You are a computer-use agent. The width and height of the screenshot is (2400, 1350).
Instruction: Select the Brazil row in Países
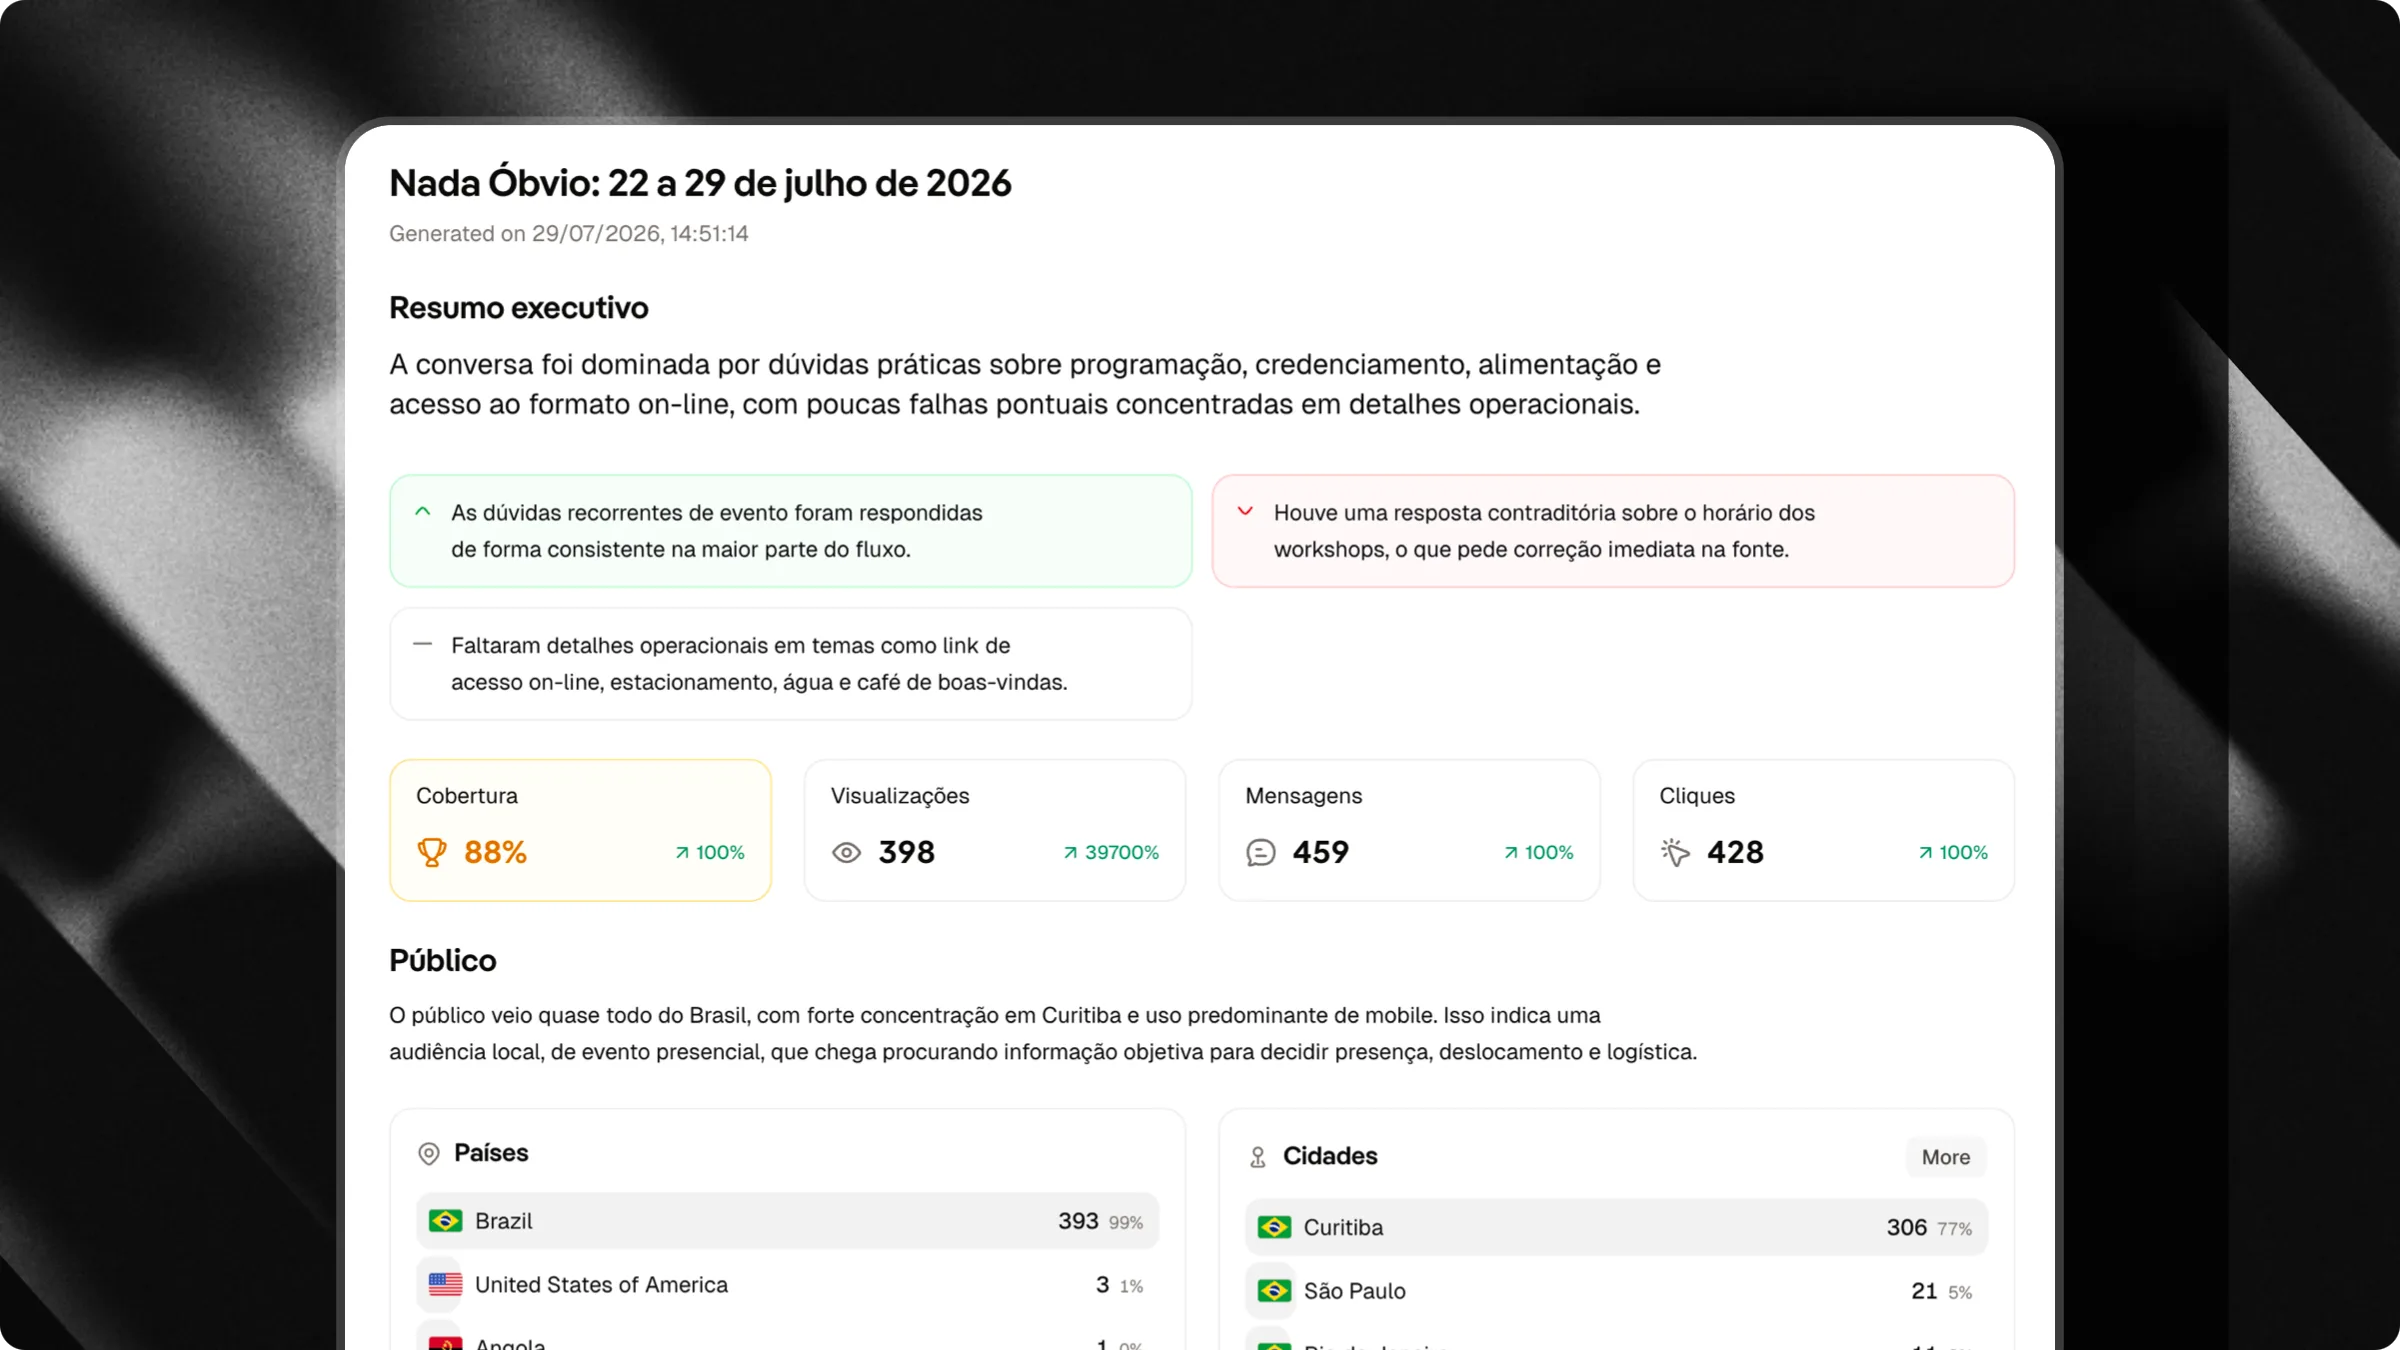point(787,1221)
